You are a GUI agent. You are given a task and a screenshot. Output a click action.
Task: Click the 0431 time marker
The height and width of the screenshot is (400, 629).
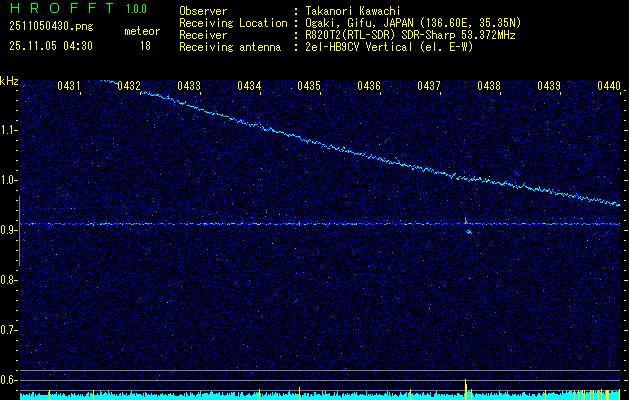click(x=69, y=86)
